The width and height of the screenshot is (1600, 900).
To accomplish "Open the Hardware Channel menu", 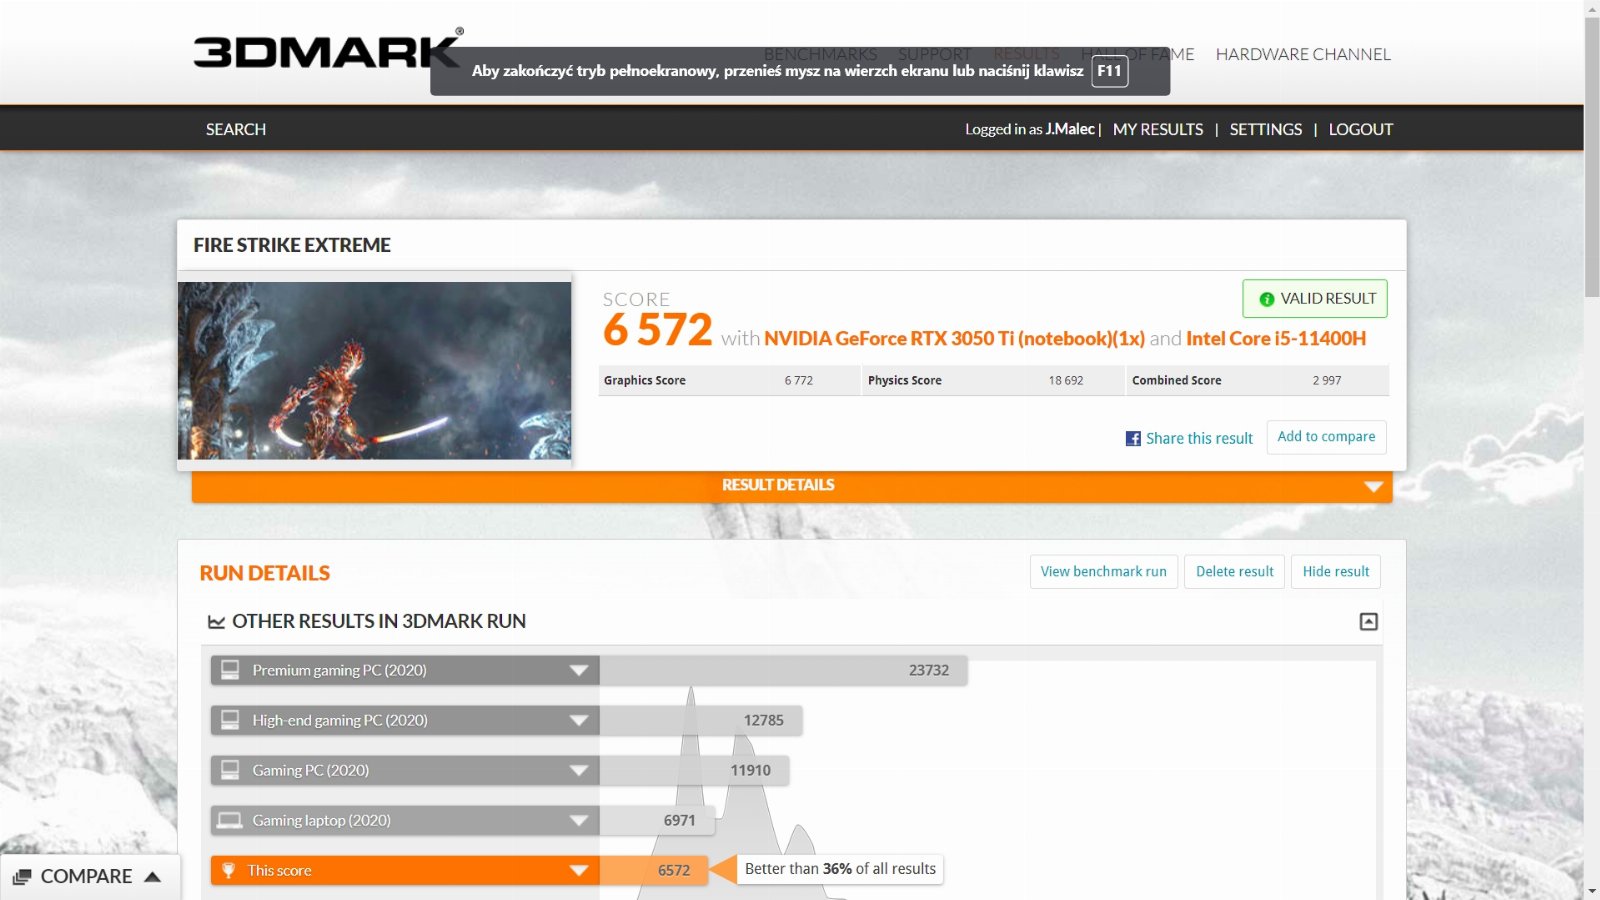I will pos(1303,54).
